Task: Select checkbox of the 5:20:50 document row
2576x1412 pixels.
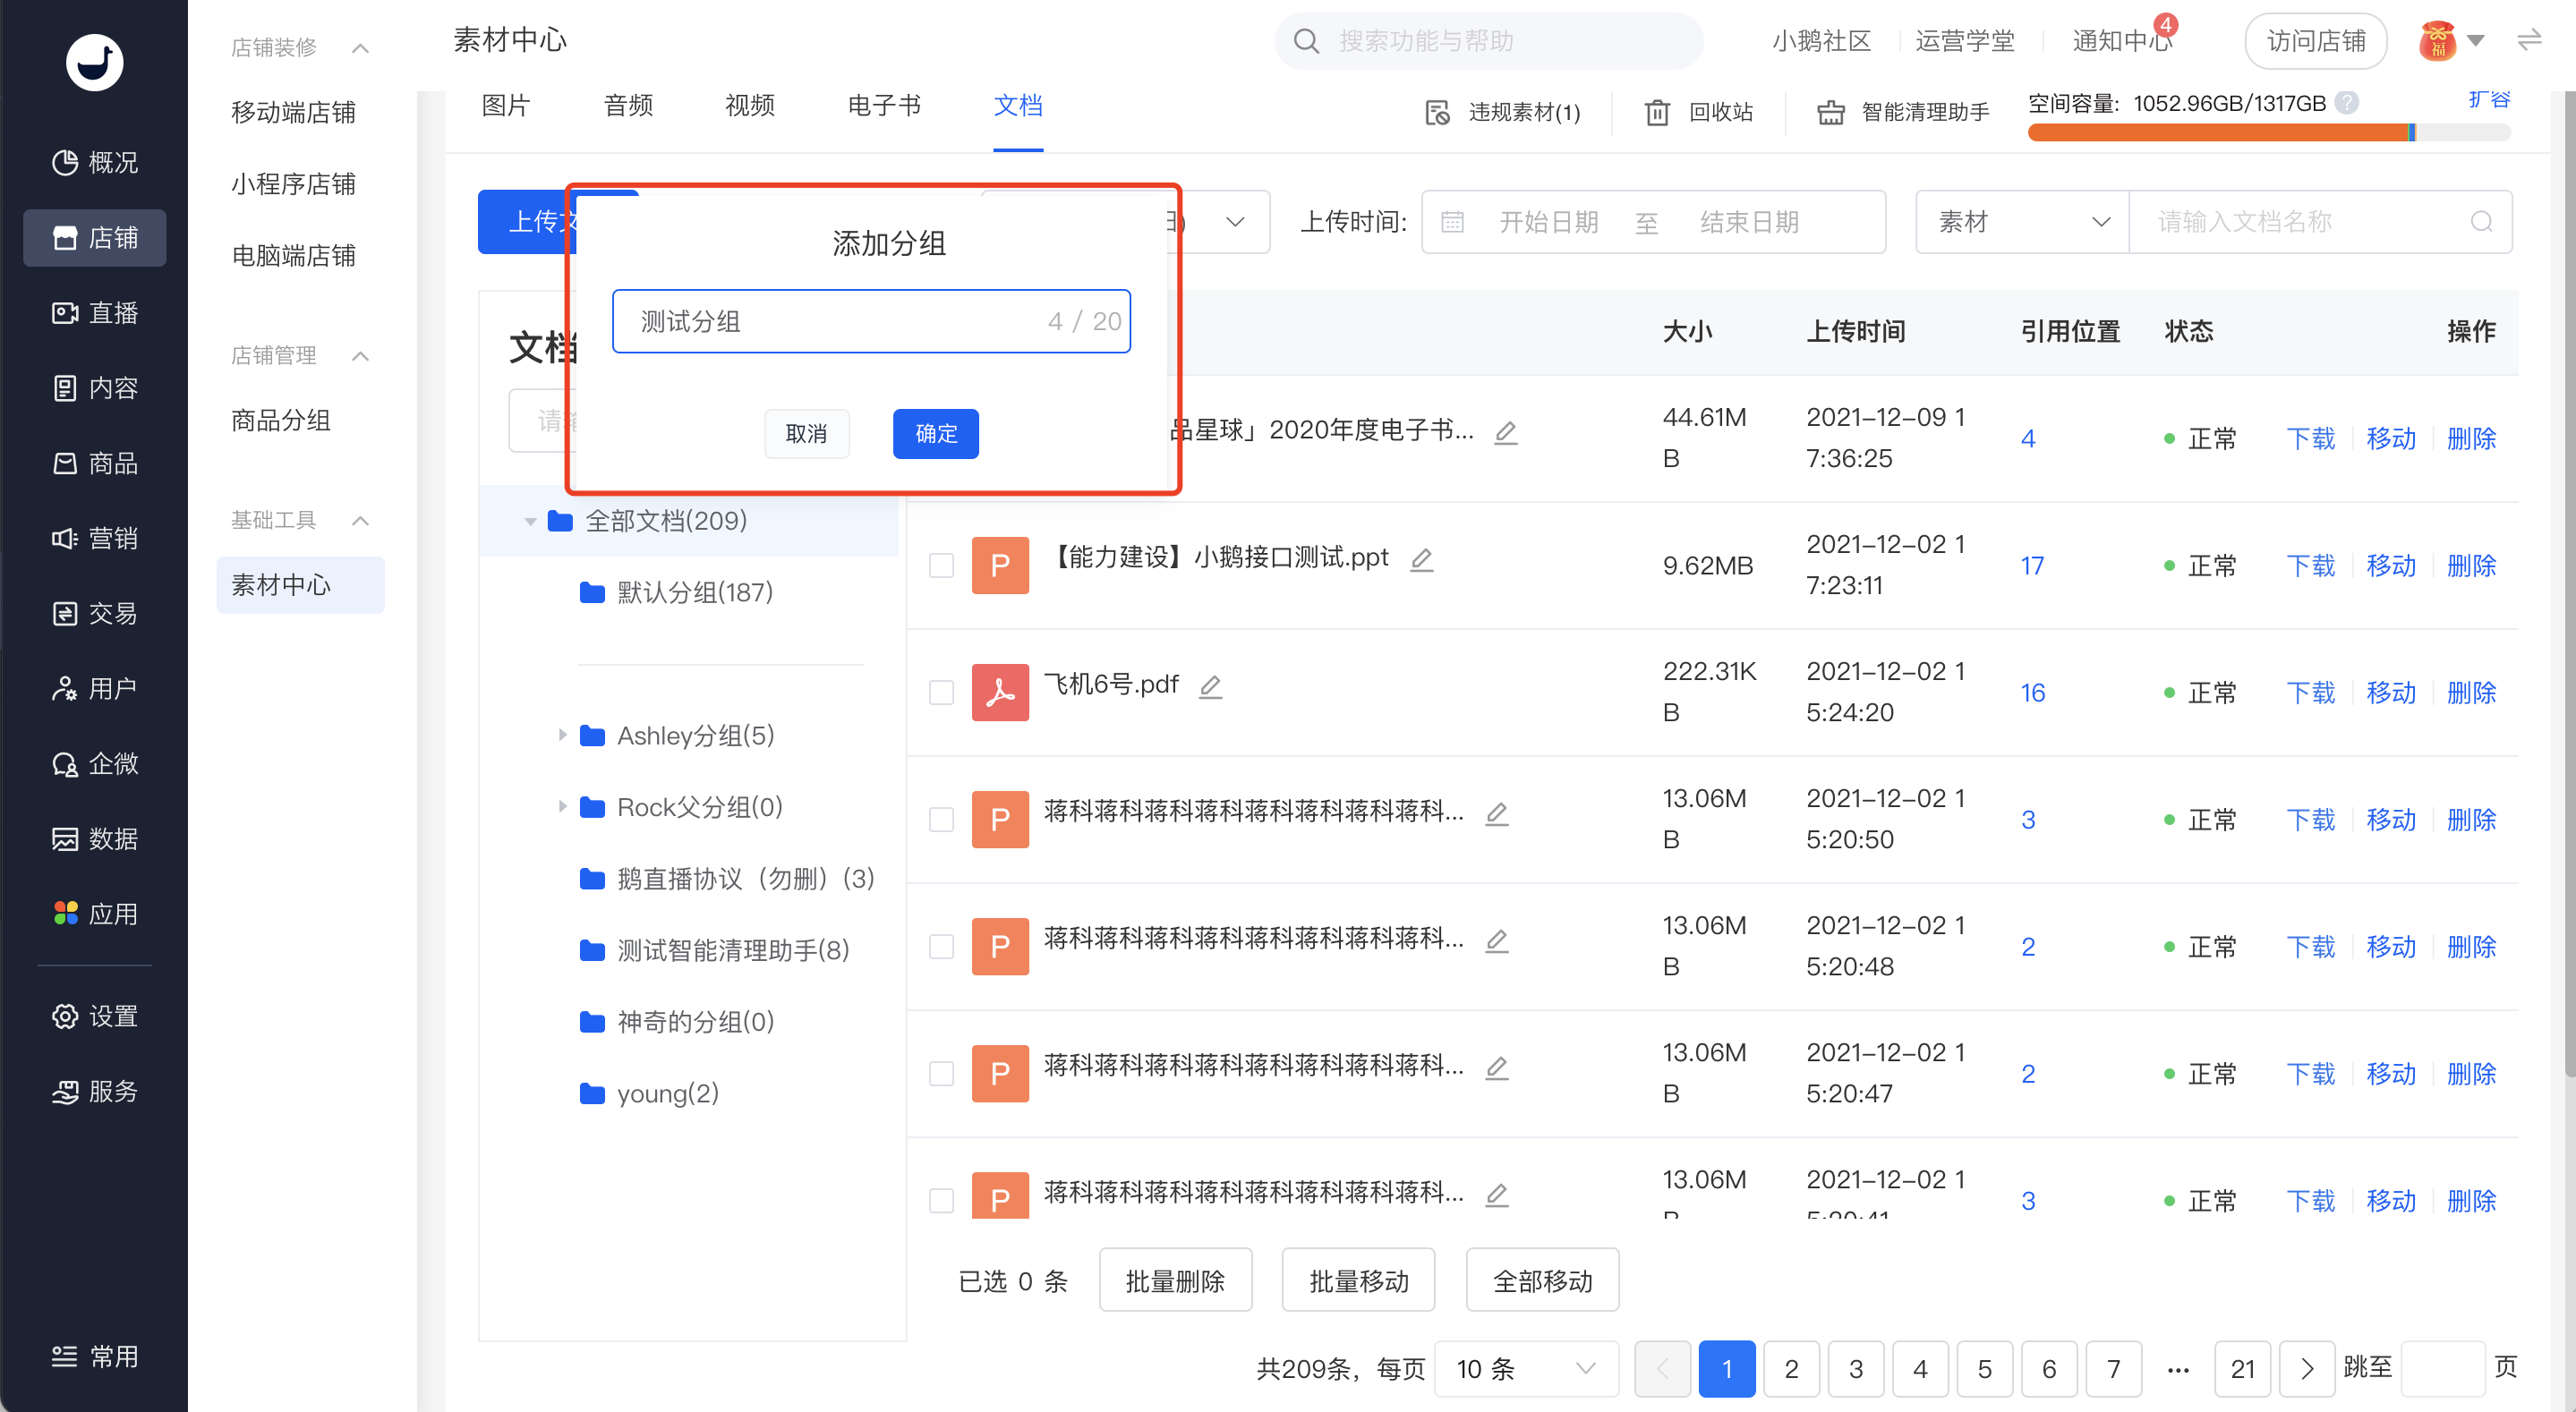Action: coord(941,819)
